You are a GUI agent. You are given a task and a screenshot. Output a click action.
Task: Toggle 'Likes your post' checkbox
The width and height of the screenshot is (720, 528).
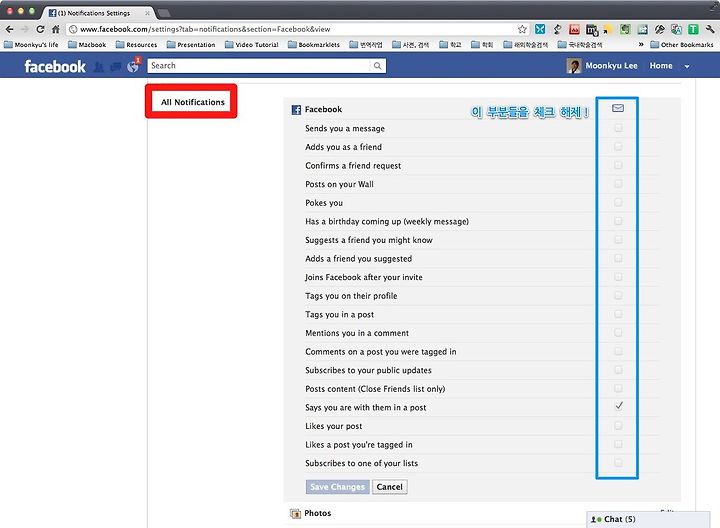pyautogui.click(x=618, y=426)
